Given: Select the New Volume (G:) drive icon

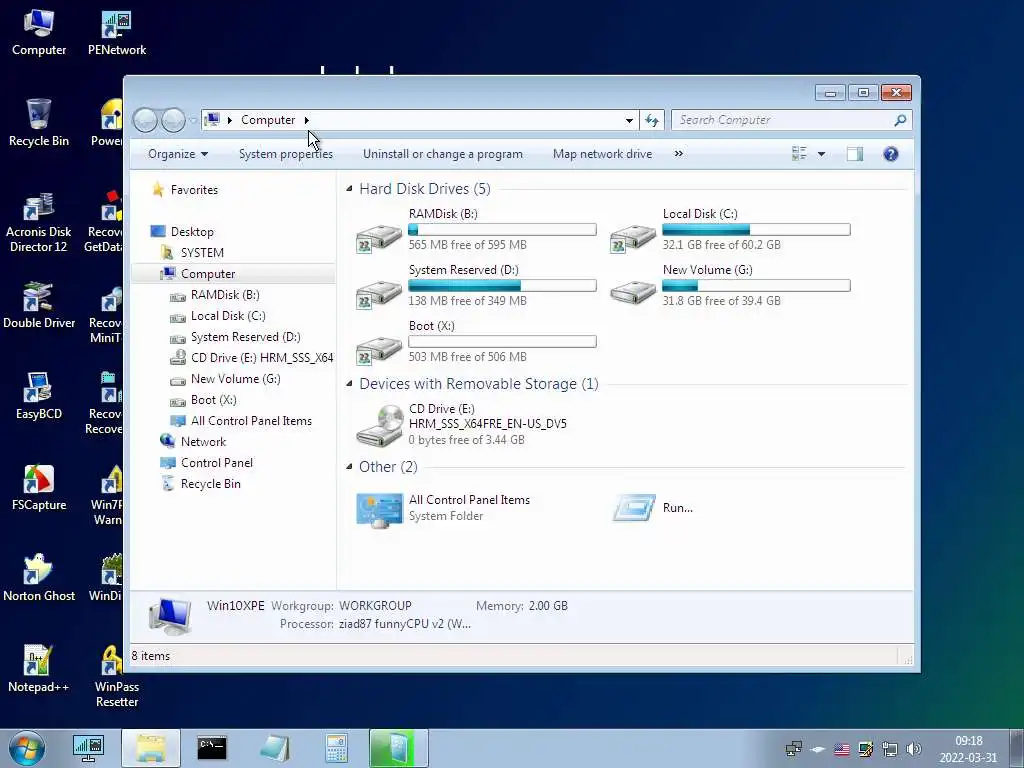Looking at the screenshot, I should coord(633,293).
